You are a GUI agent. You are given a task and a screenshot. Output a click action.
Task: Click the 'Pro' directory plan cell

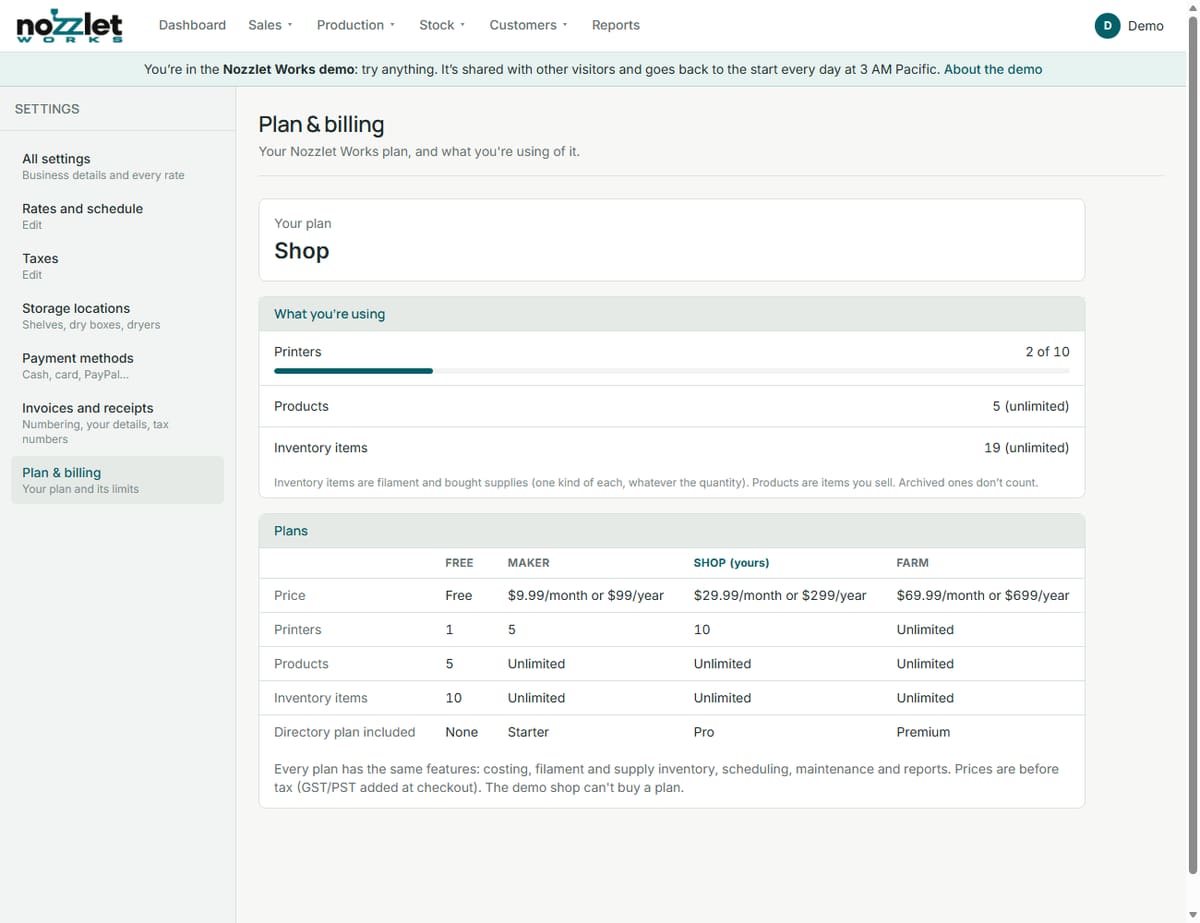tap(704, 732)
